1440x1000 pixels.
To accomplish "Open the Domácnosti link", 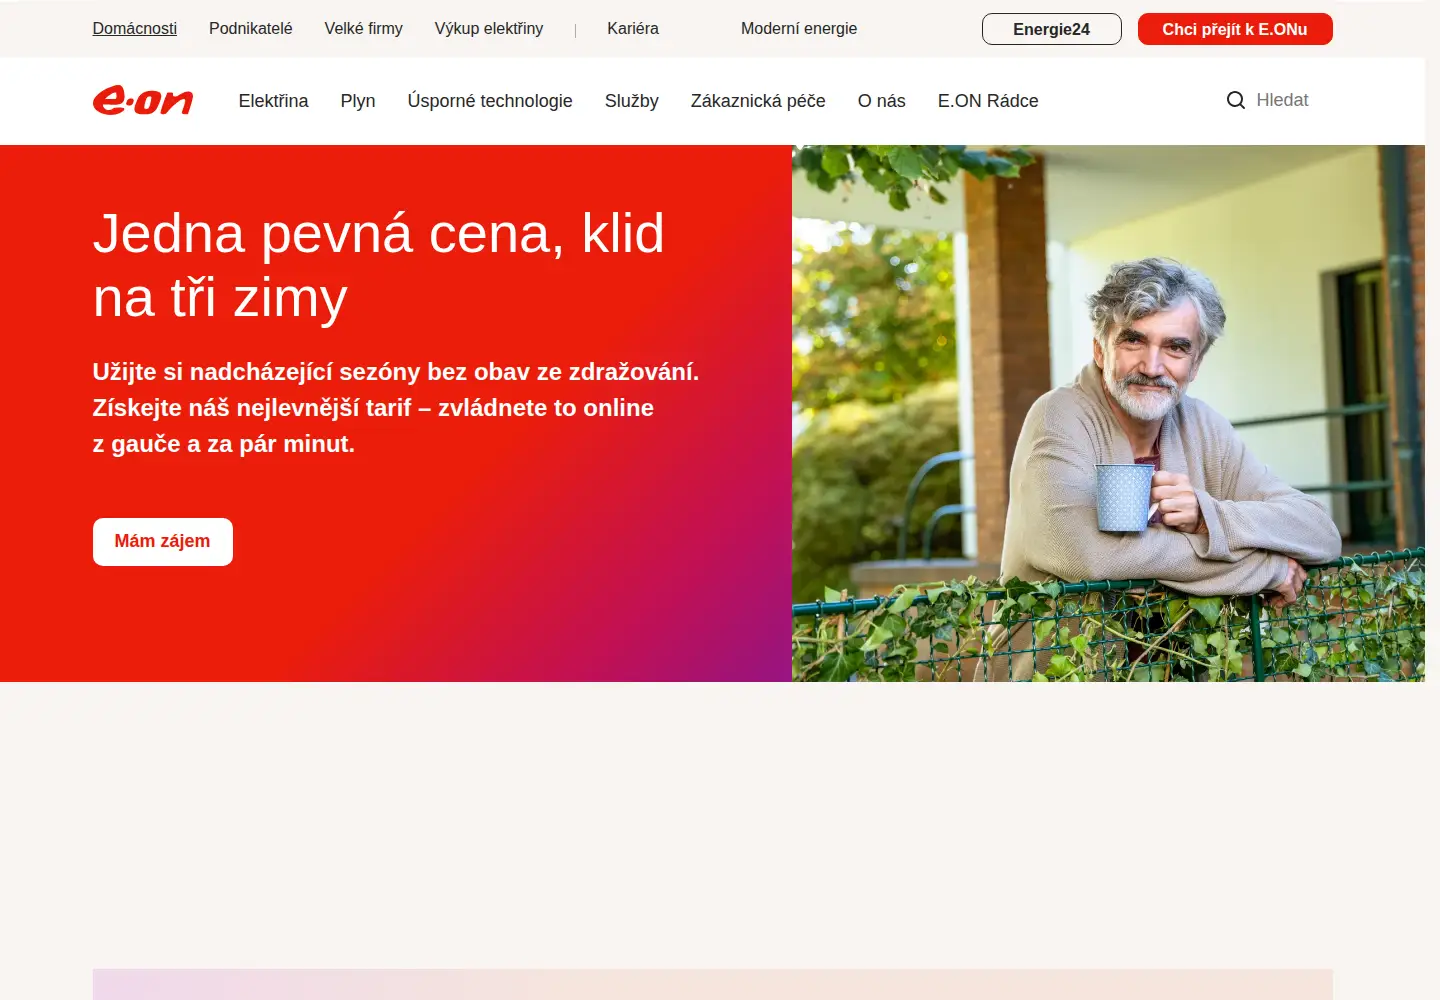I will coord(135,29).
